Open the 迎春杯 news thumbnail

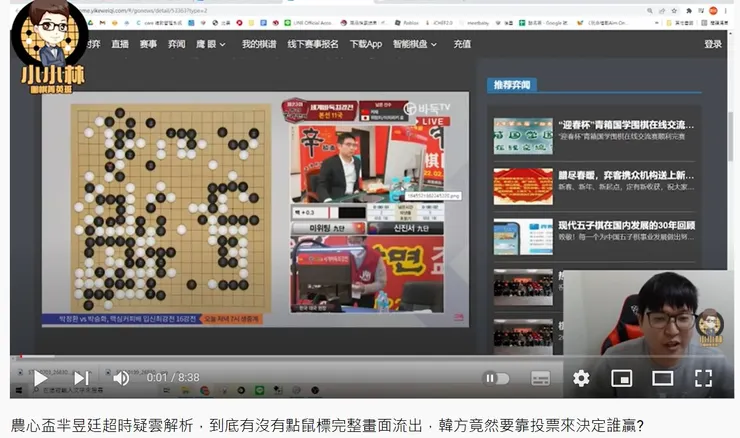pyautogui.click(x=523, y=136)
